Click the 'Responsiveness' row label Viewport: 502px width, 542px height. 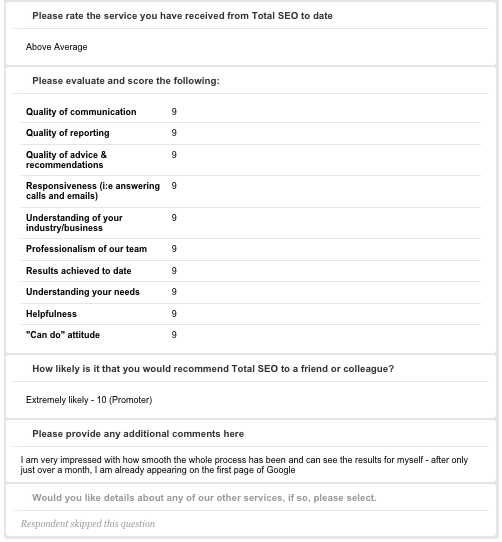click(93, 191)
